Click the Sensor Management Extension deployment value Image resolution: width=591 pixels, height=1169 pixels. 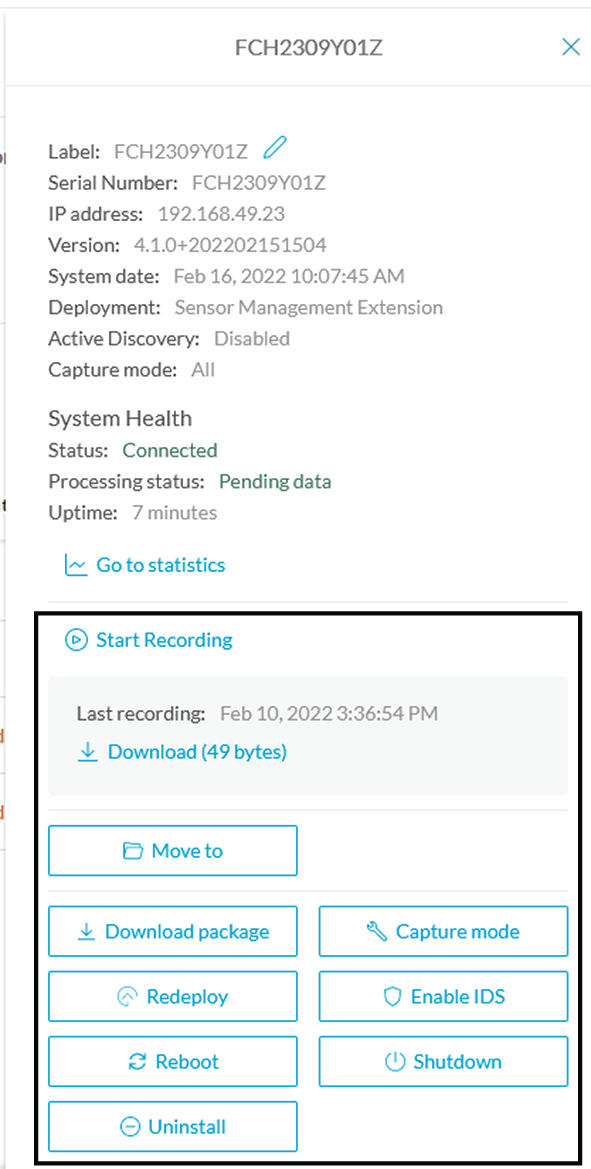309,307
